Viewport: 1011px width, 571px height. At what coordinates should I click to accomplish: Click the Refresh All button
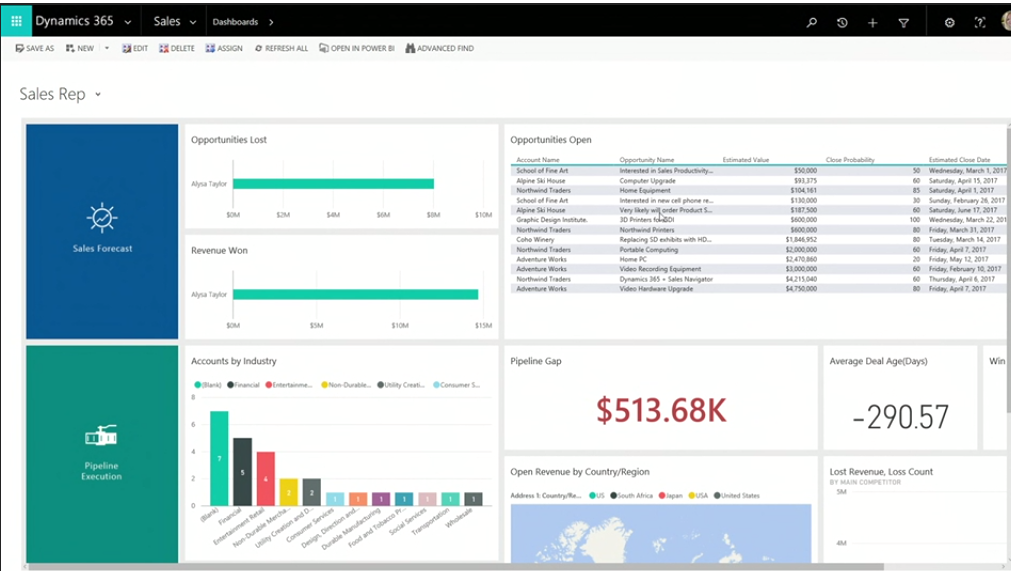281,48
